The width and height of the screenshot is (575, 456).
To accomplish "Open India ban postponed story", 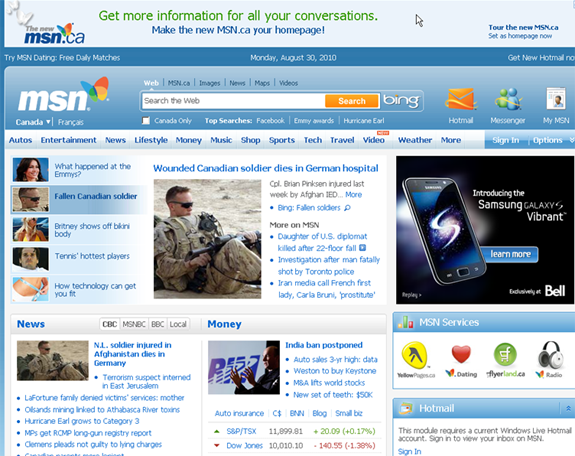I will [324, 345].
